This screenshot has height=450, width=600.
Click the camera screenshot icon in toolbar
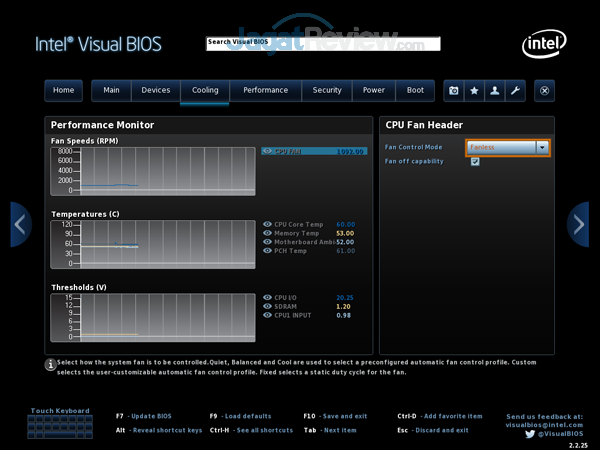click(454, 90)
